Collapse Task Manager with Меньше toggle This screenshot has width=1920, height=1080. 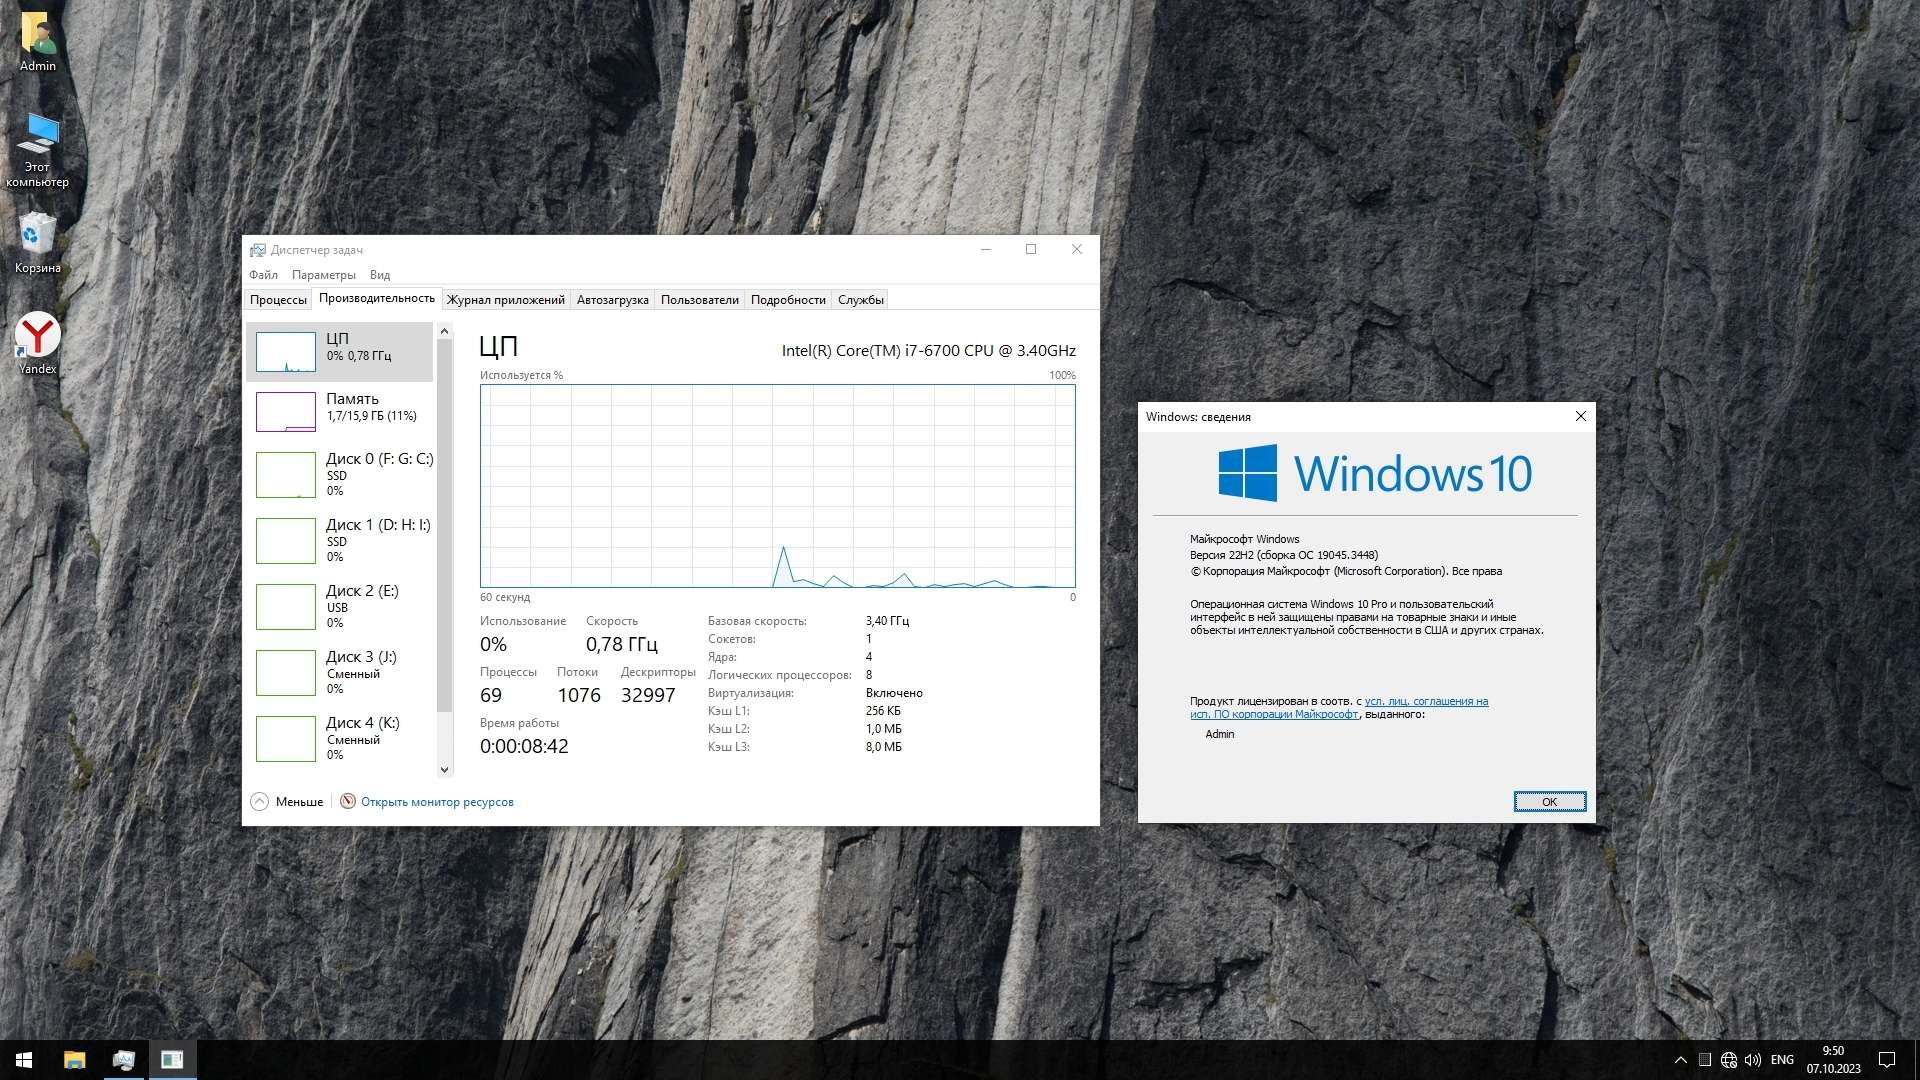point(287,801)
